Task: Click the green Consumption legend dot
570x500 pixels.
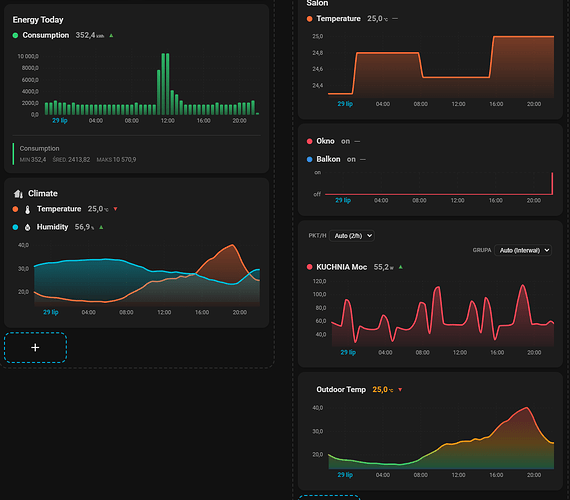Action: [15, 35]
